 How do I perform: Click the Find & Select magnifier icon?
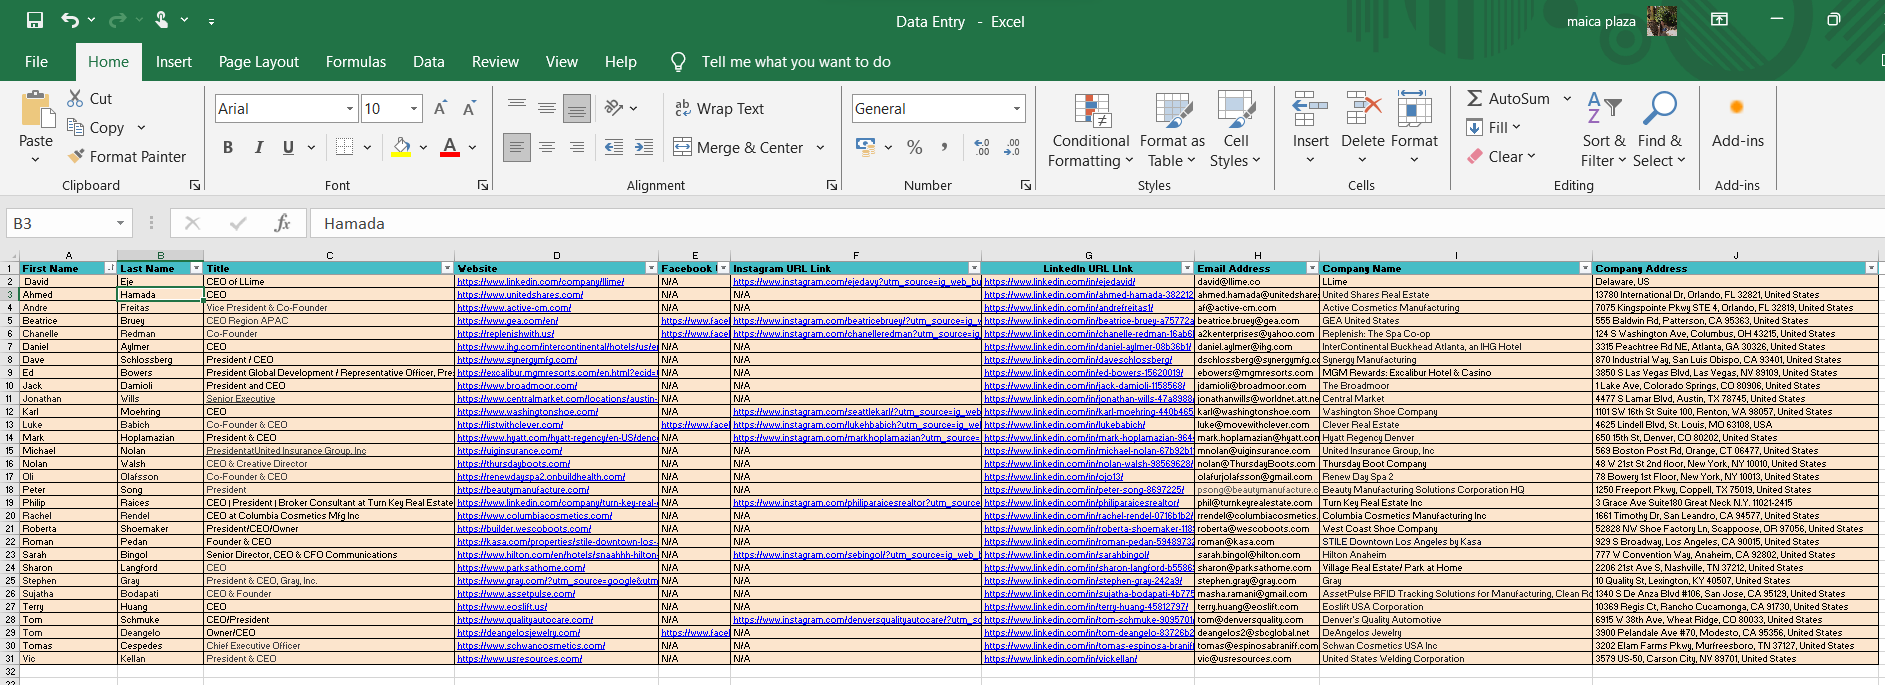click(x=1660, y=109)
